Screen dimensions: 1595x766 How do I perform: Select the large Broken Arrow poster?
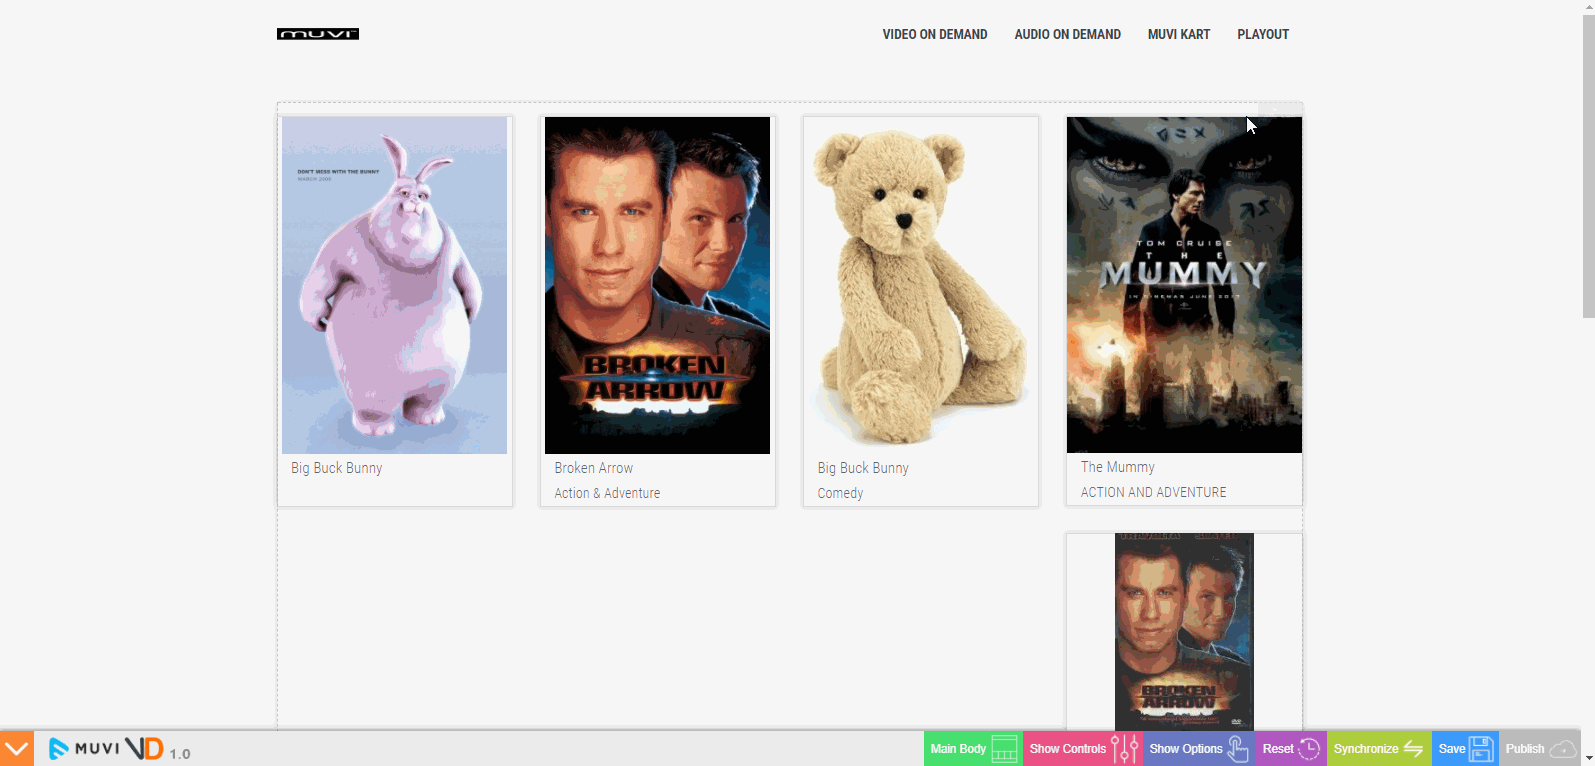pos(657,285)
